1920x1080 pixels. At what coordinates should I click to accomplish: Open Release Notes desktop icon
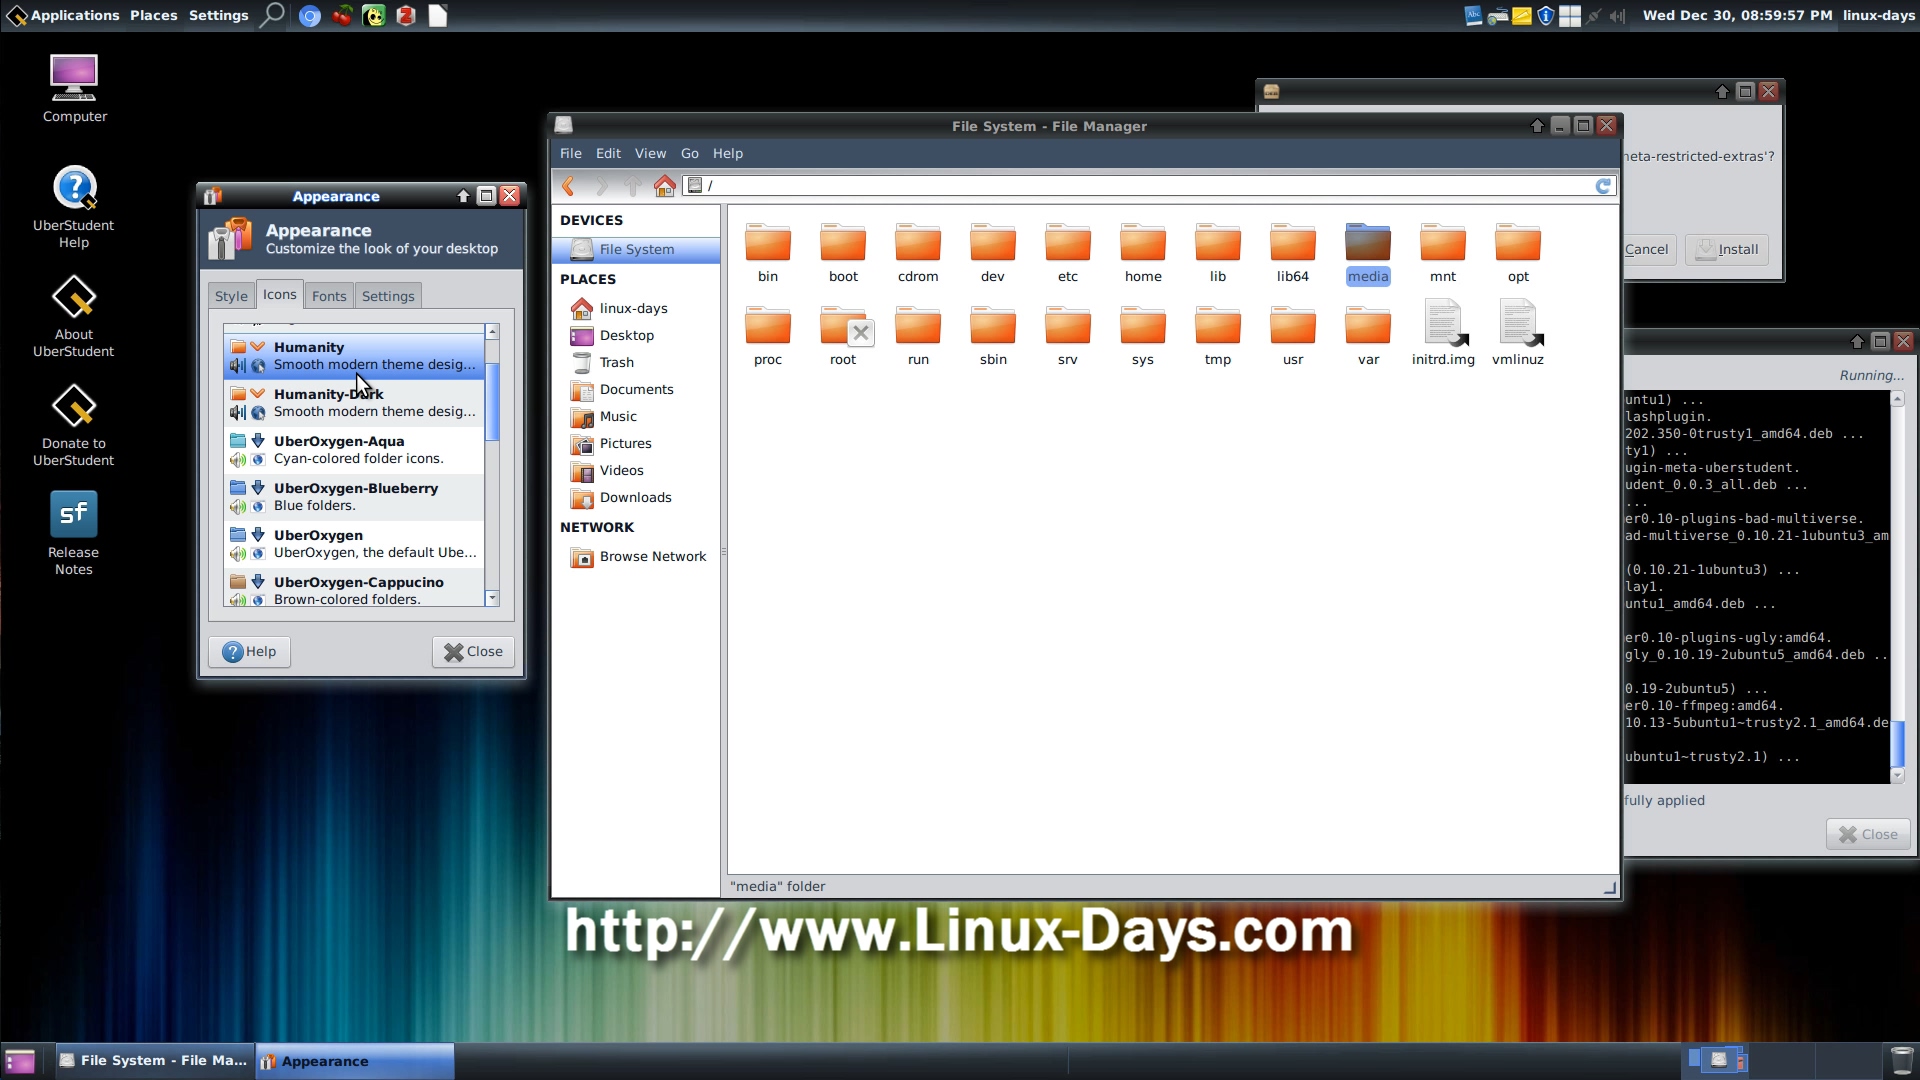[74, 533]
